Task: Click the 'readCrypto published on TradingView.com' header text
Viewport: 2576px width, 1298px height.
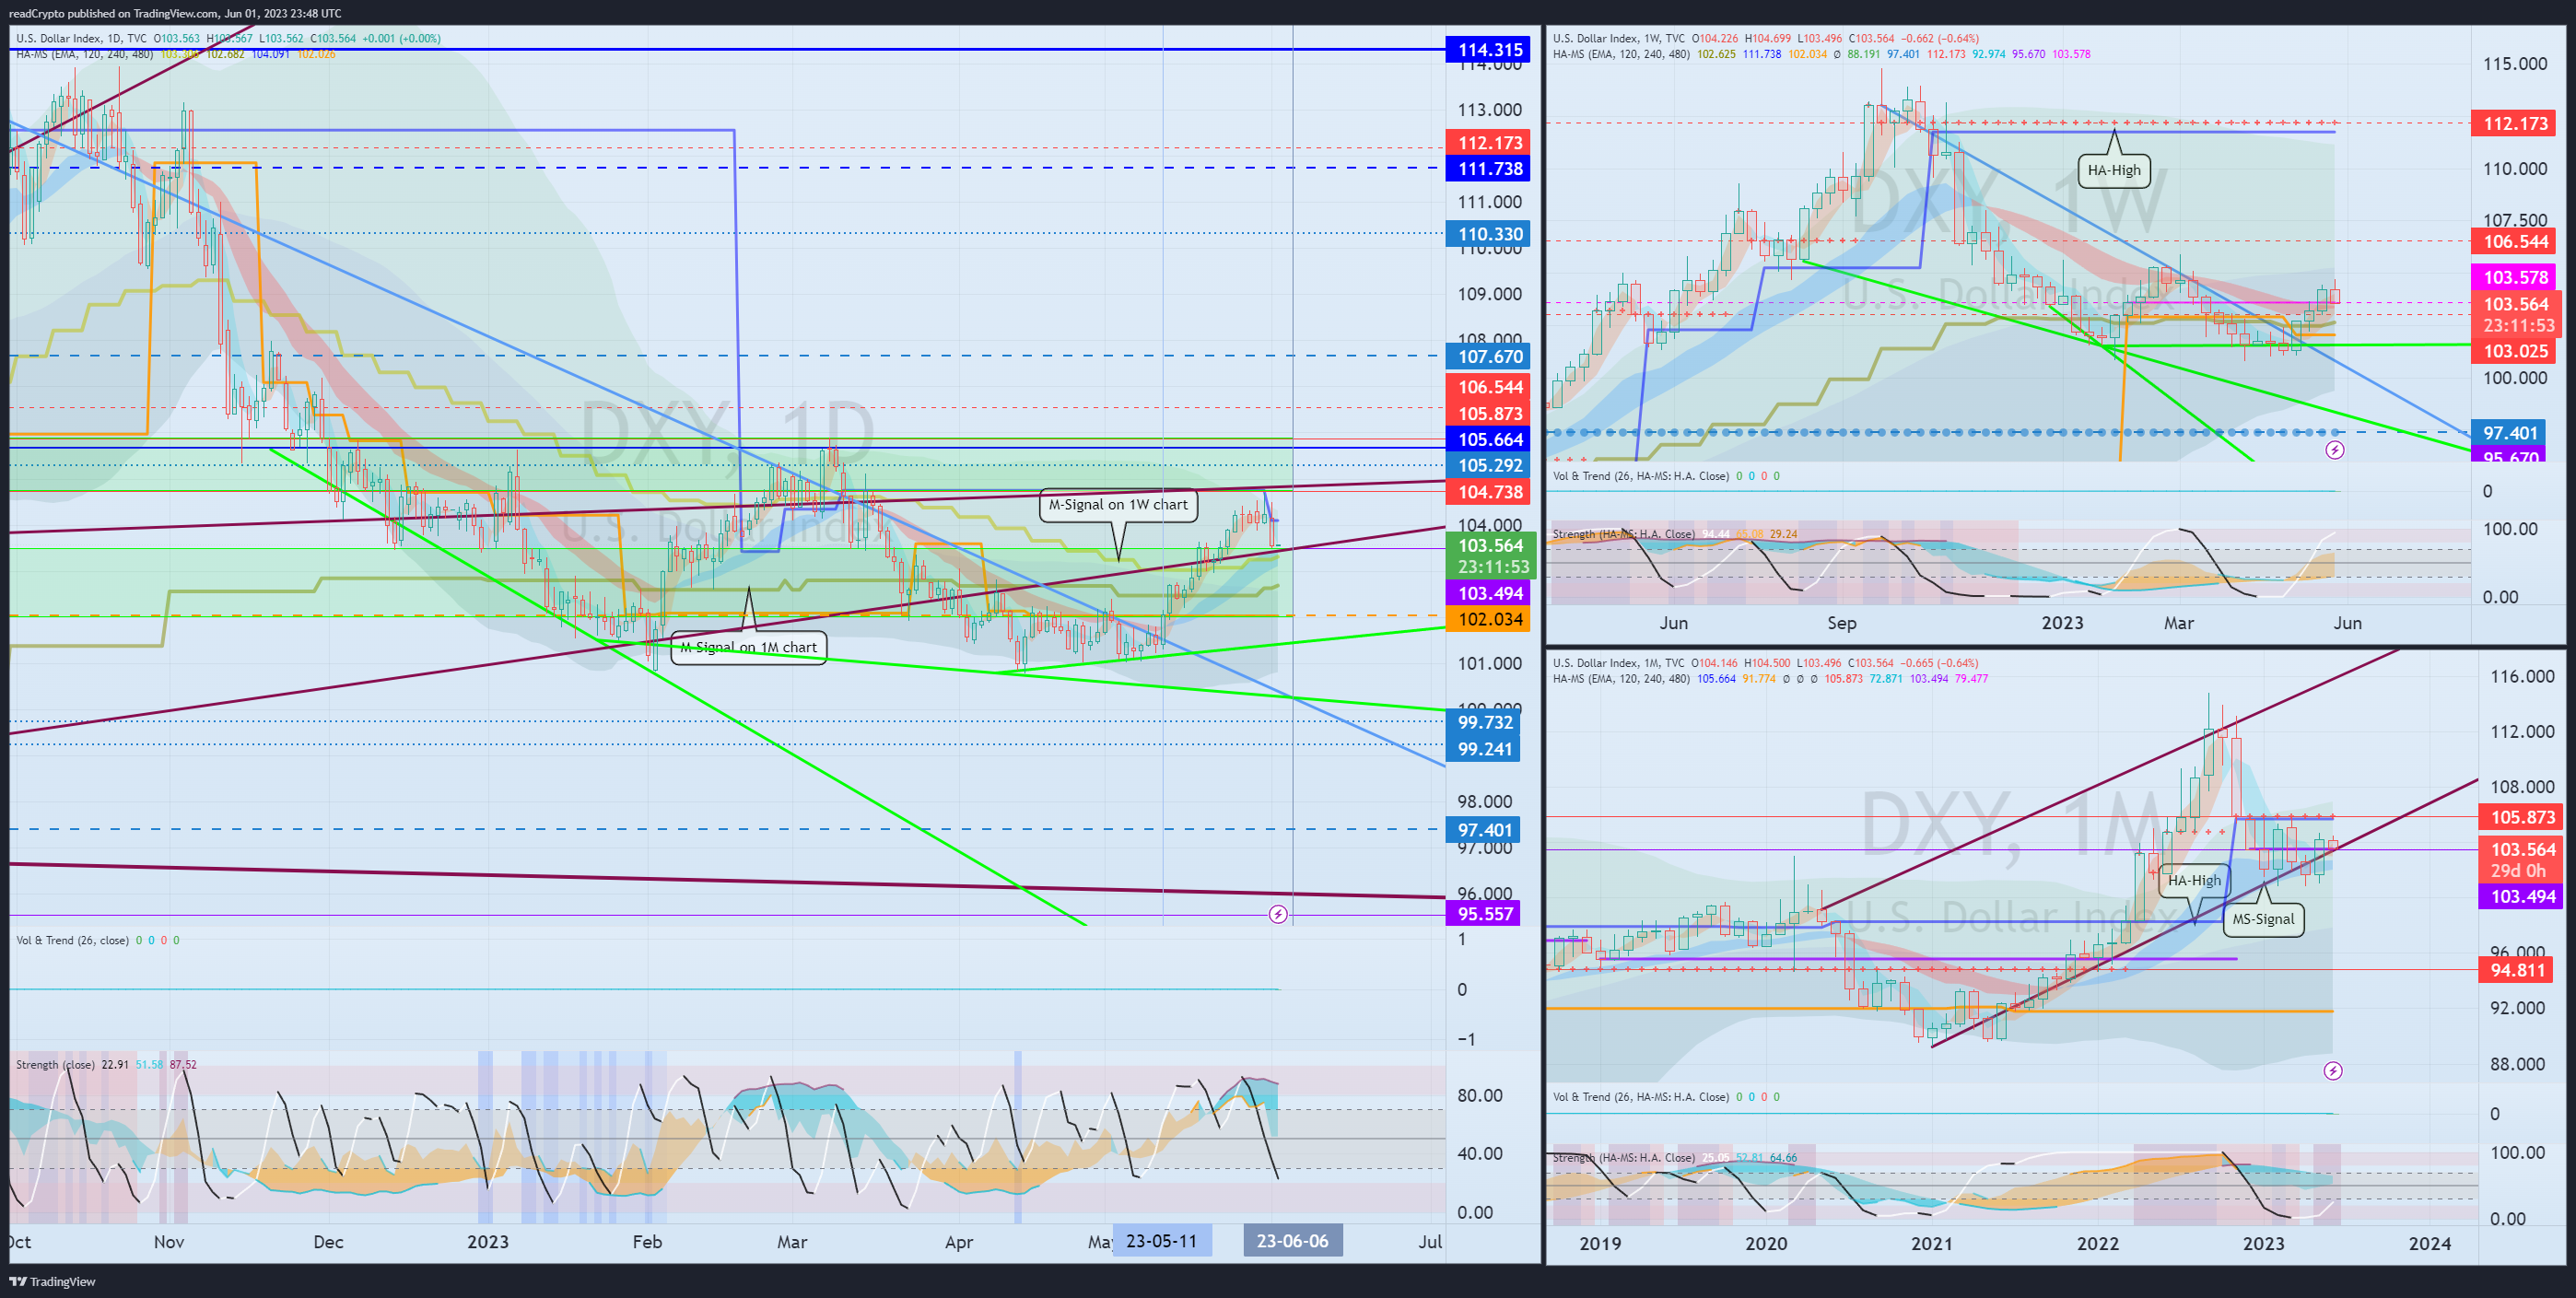Action: coord(113,13)
